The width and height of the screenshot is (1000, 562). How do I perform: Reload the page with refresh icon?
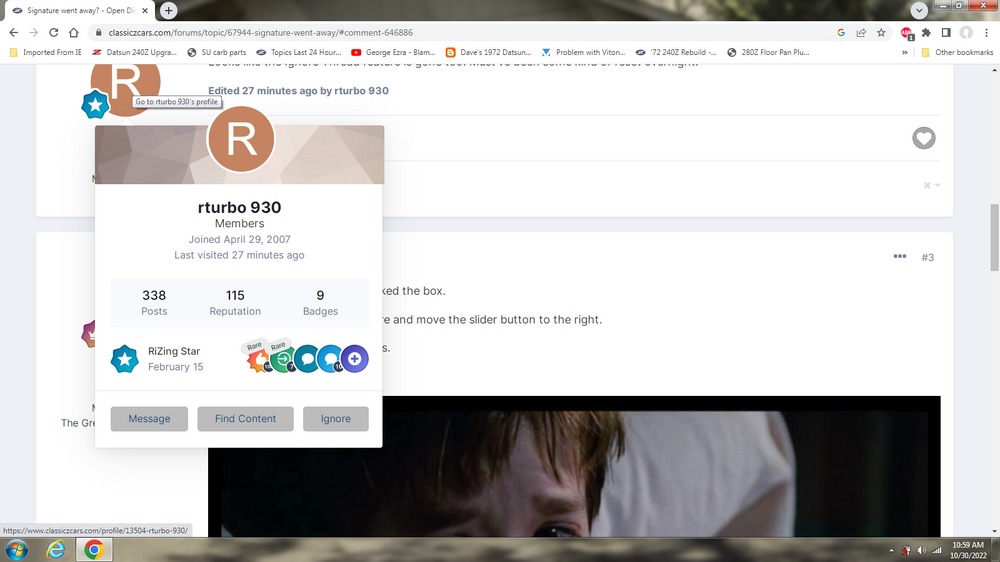pos(54,33)
